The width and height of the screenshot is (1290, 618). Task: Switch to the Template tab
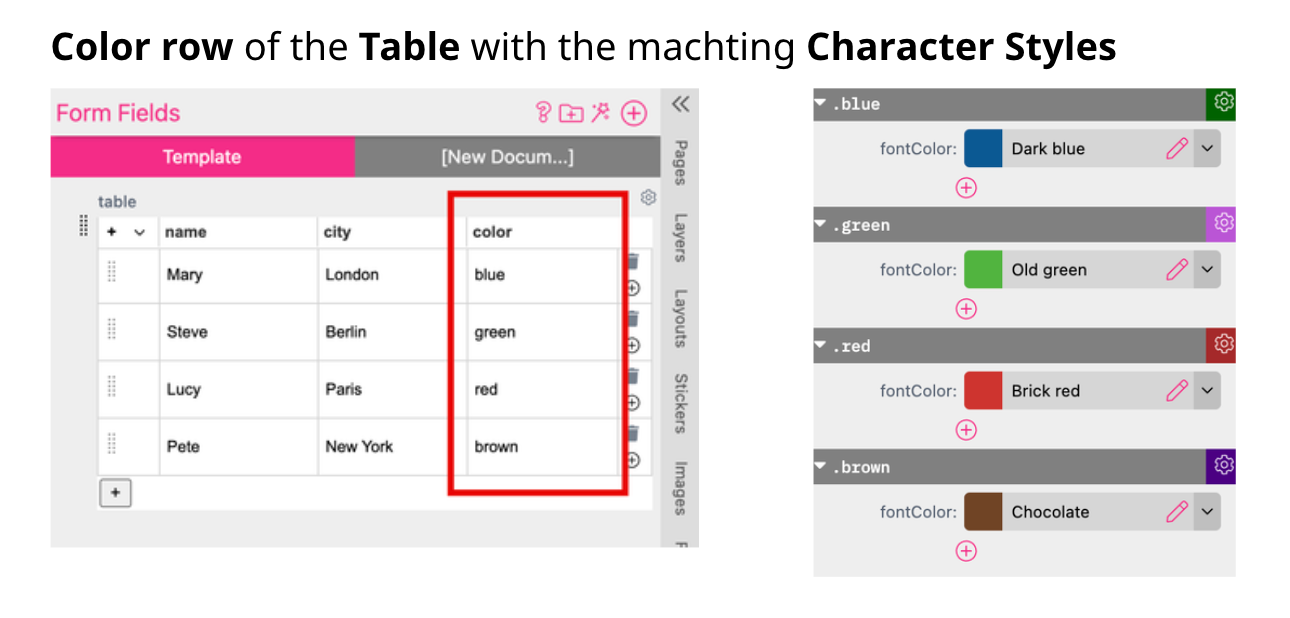coord(202,157)
